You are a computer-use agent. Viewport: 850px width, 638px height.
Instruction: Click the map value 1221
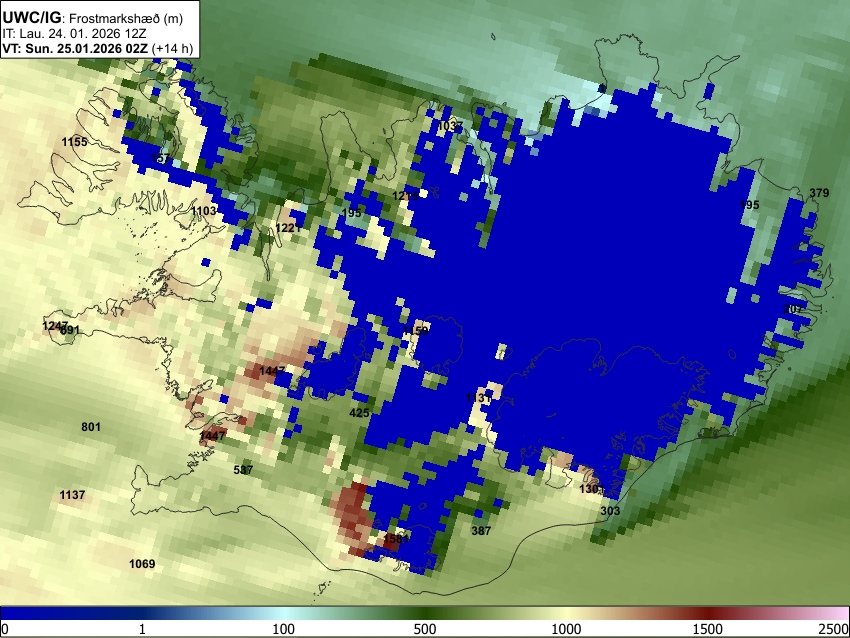coord(288,228)
